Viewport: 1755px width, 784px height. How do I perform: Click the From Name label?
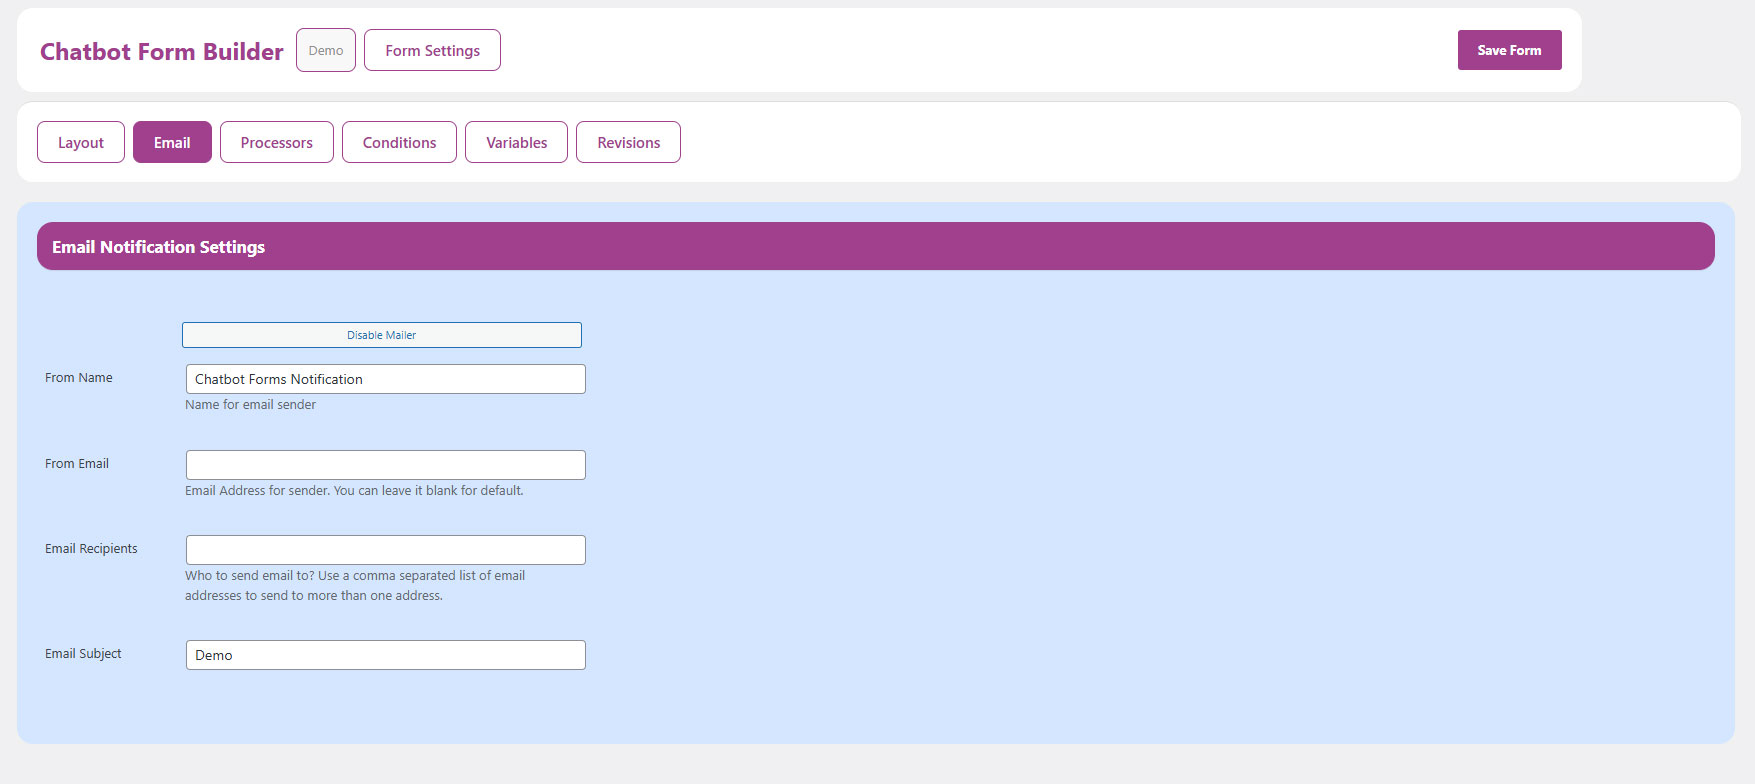pyautogui.click(x=79, y=378)
